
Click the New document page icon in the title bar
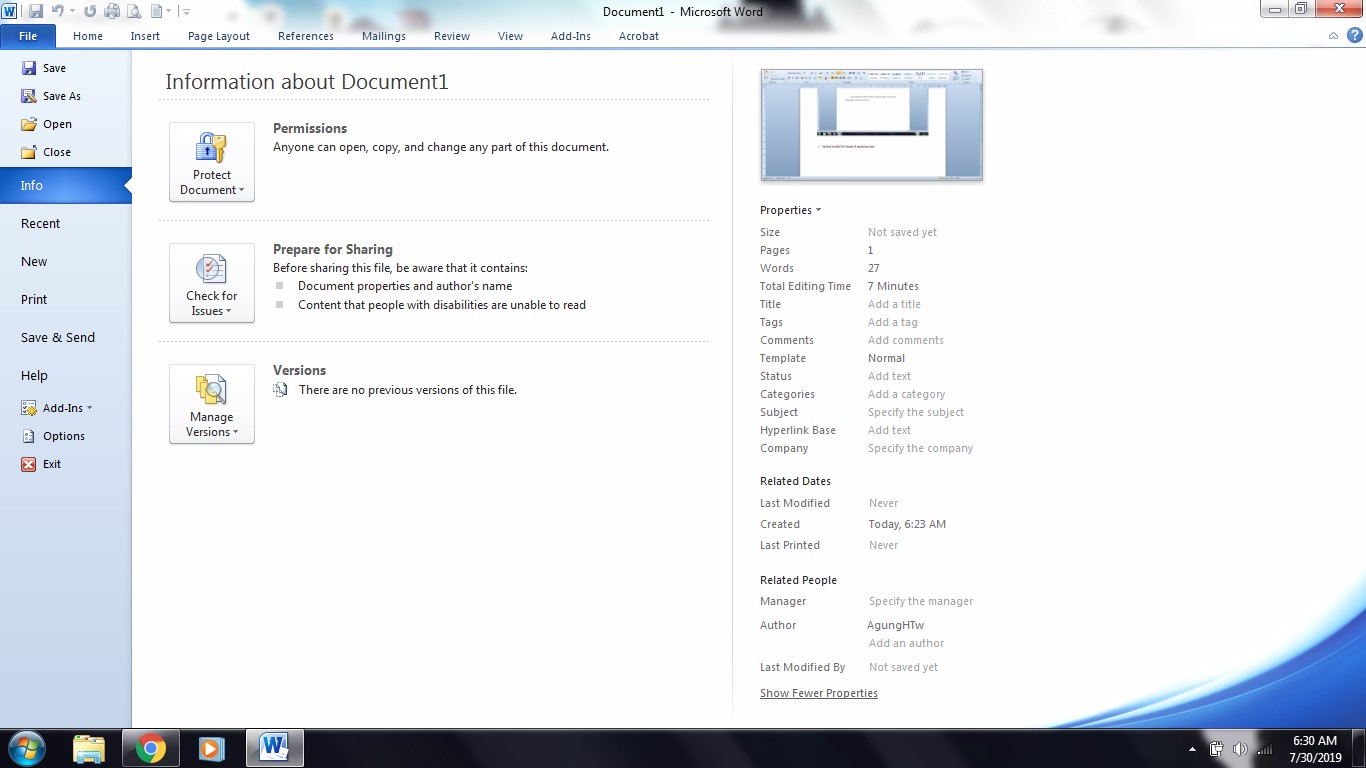tap(156, 11)
